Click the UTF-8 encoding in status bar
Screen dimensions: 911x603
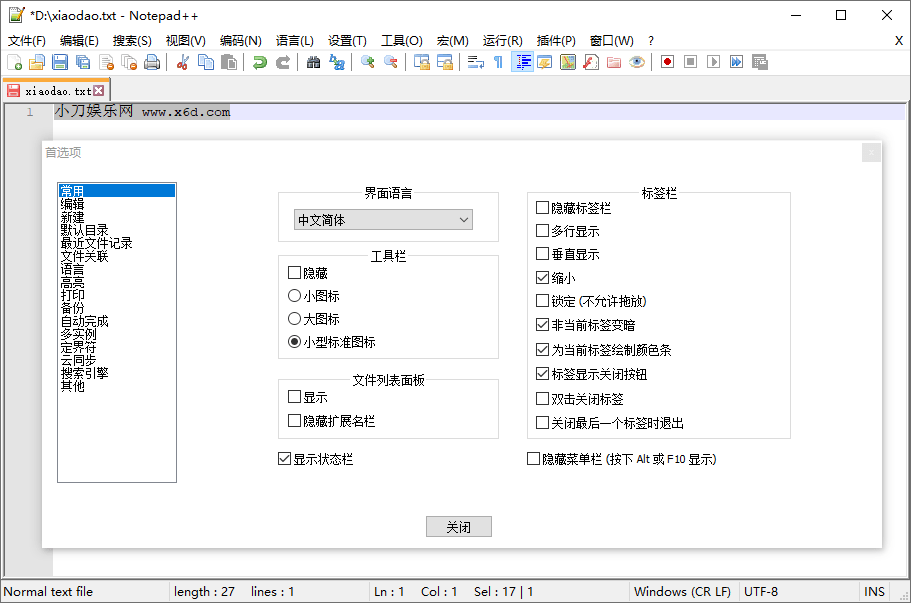pos(761,591)
